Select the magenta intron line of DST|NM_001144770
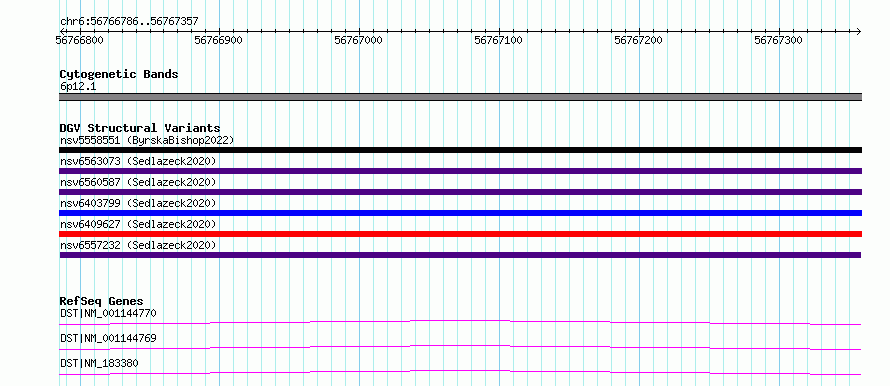Viewport: 890px width, 386px height. tap(460, 322)
